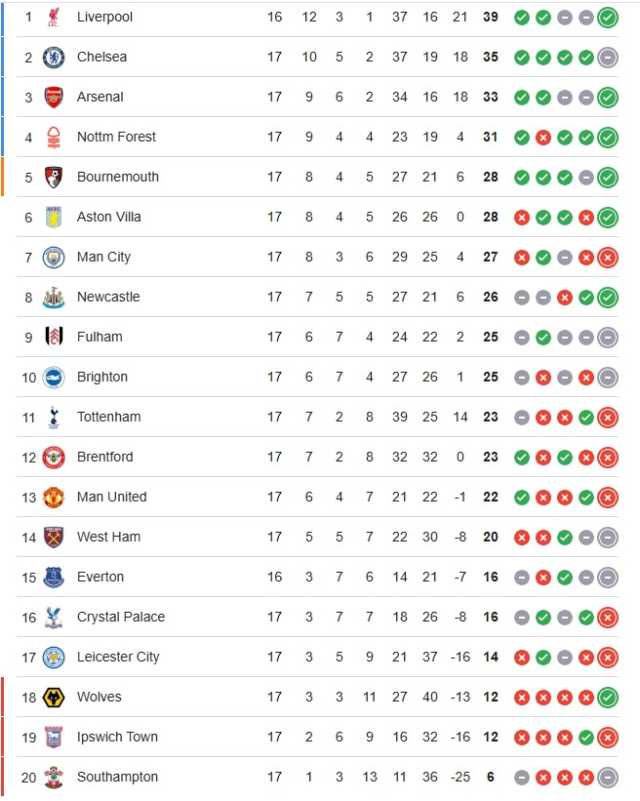Click the Man City club badge
Screen dimensions: 640x801
click(x=54, y=257)
